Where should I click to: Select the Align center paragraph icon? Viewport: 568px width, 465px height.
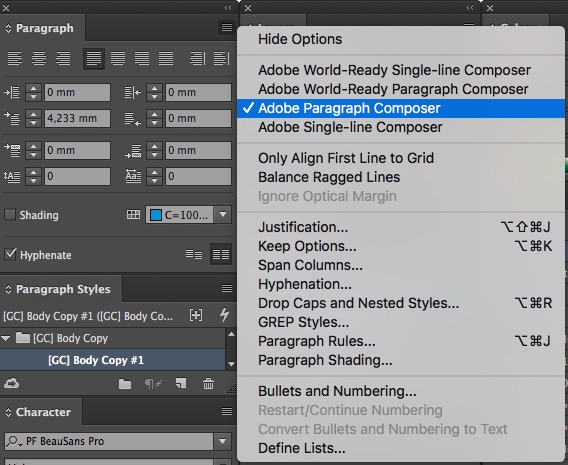pyautogui.click(x=39, y=58)
